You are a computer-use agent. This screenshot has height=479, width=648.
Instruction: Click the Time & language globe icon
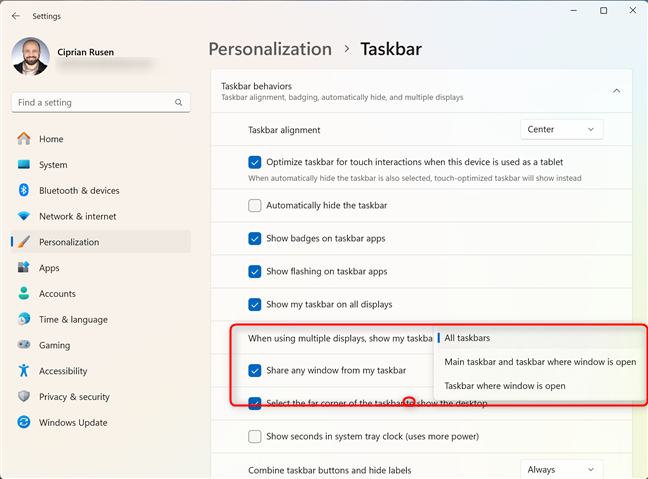(x=24, y=319)
